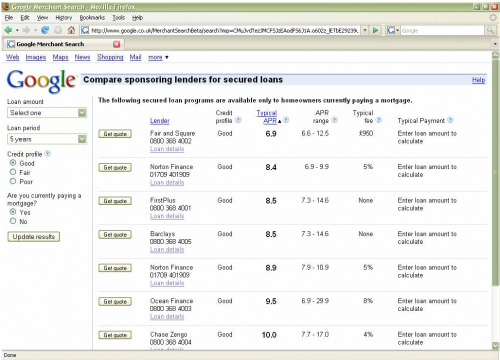This screenshot has width=500, height=360.
Task: Get quote from FirstPlus
Action: (x=115, y=201)
